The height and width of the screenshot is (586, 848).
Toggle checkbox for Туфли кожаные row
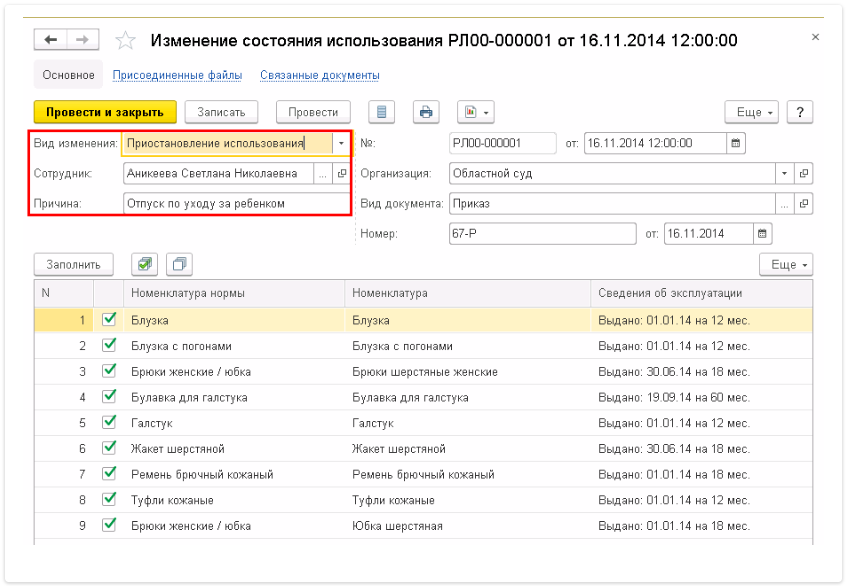coord(110,500)
